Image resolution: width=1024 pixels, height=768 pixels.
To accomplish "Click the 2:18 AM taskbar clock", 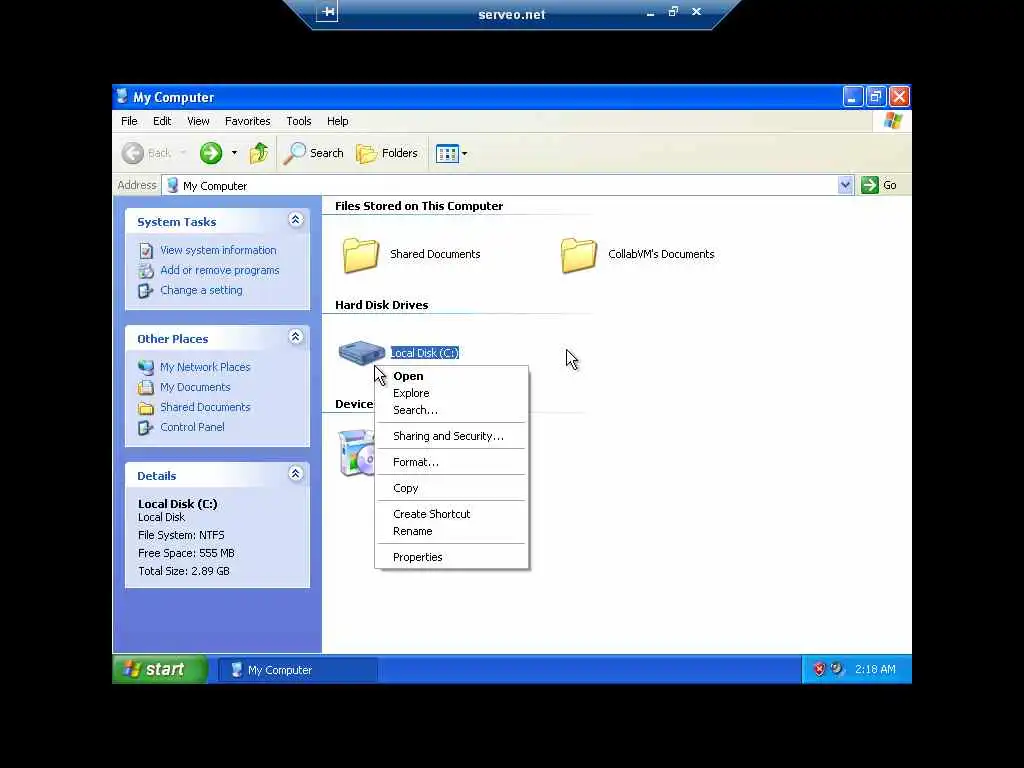I will (875, 669).
